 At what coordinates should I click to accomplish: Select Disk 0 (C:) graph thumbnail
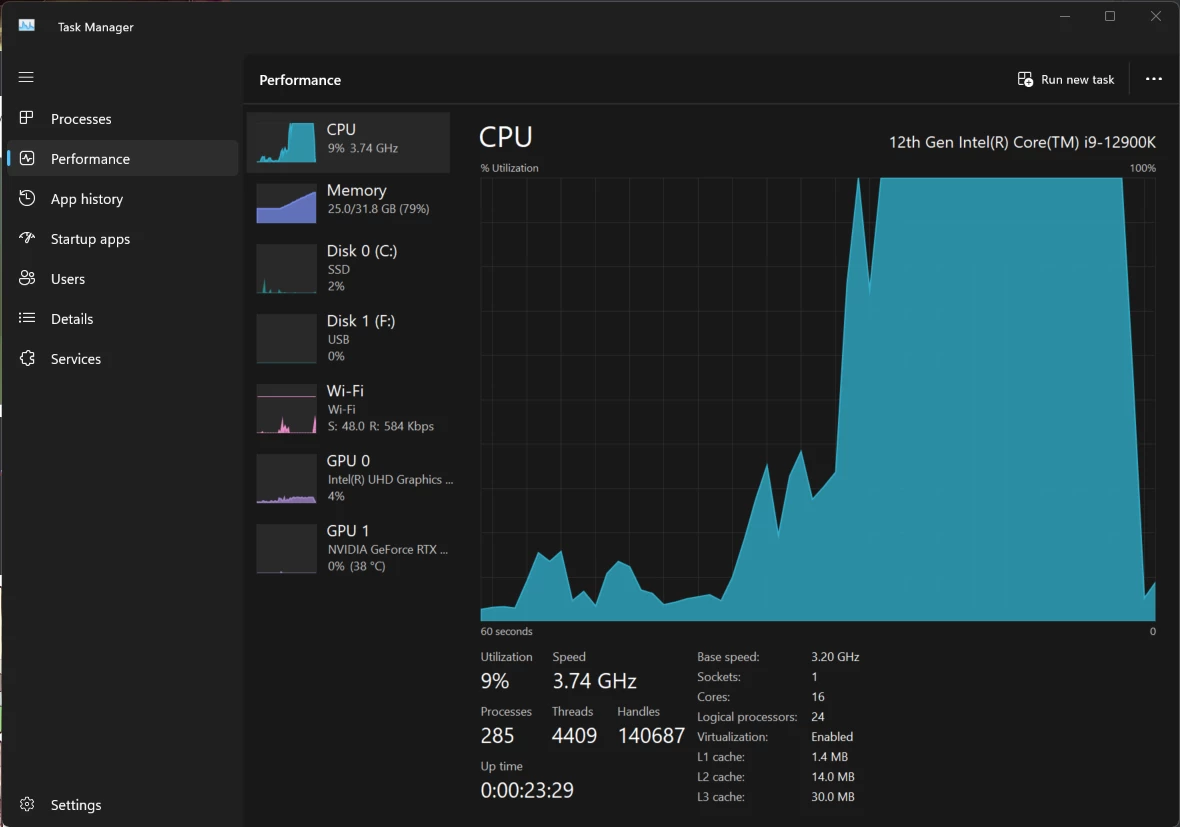click(x=286, y=269)
